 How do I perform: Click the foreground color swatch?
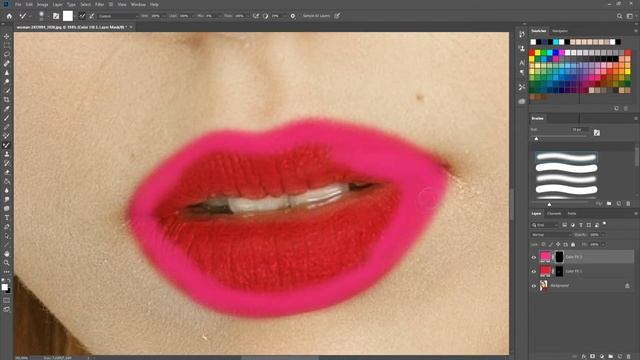pos(4,287)
